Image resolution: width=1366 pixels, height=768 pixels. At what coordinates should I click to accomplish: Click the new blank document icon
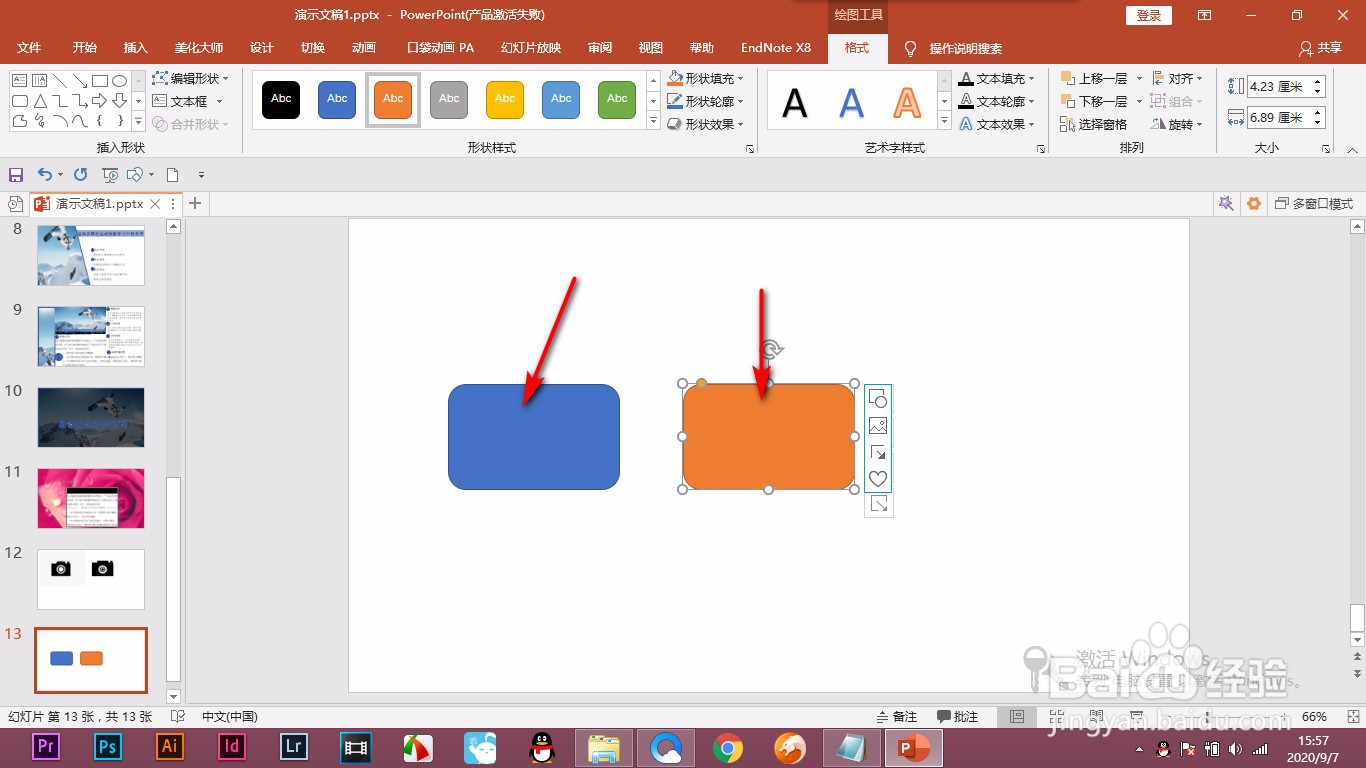[172, 174]
